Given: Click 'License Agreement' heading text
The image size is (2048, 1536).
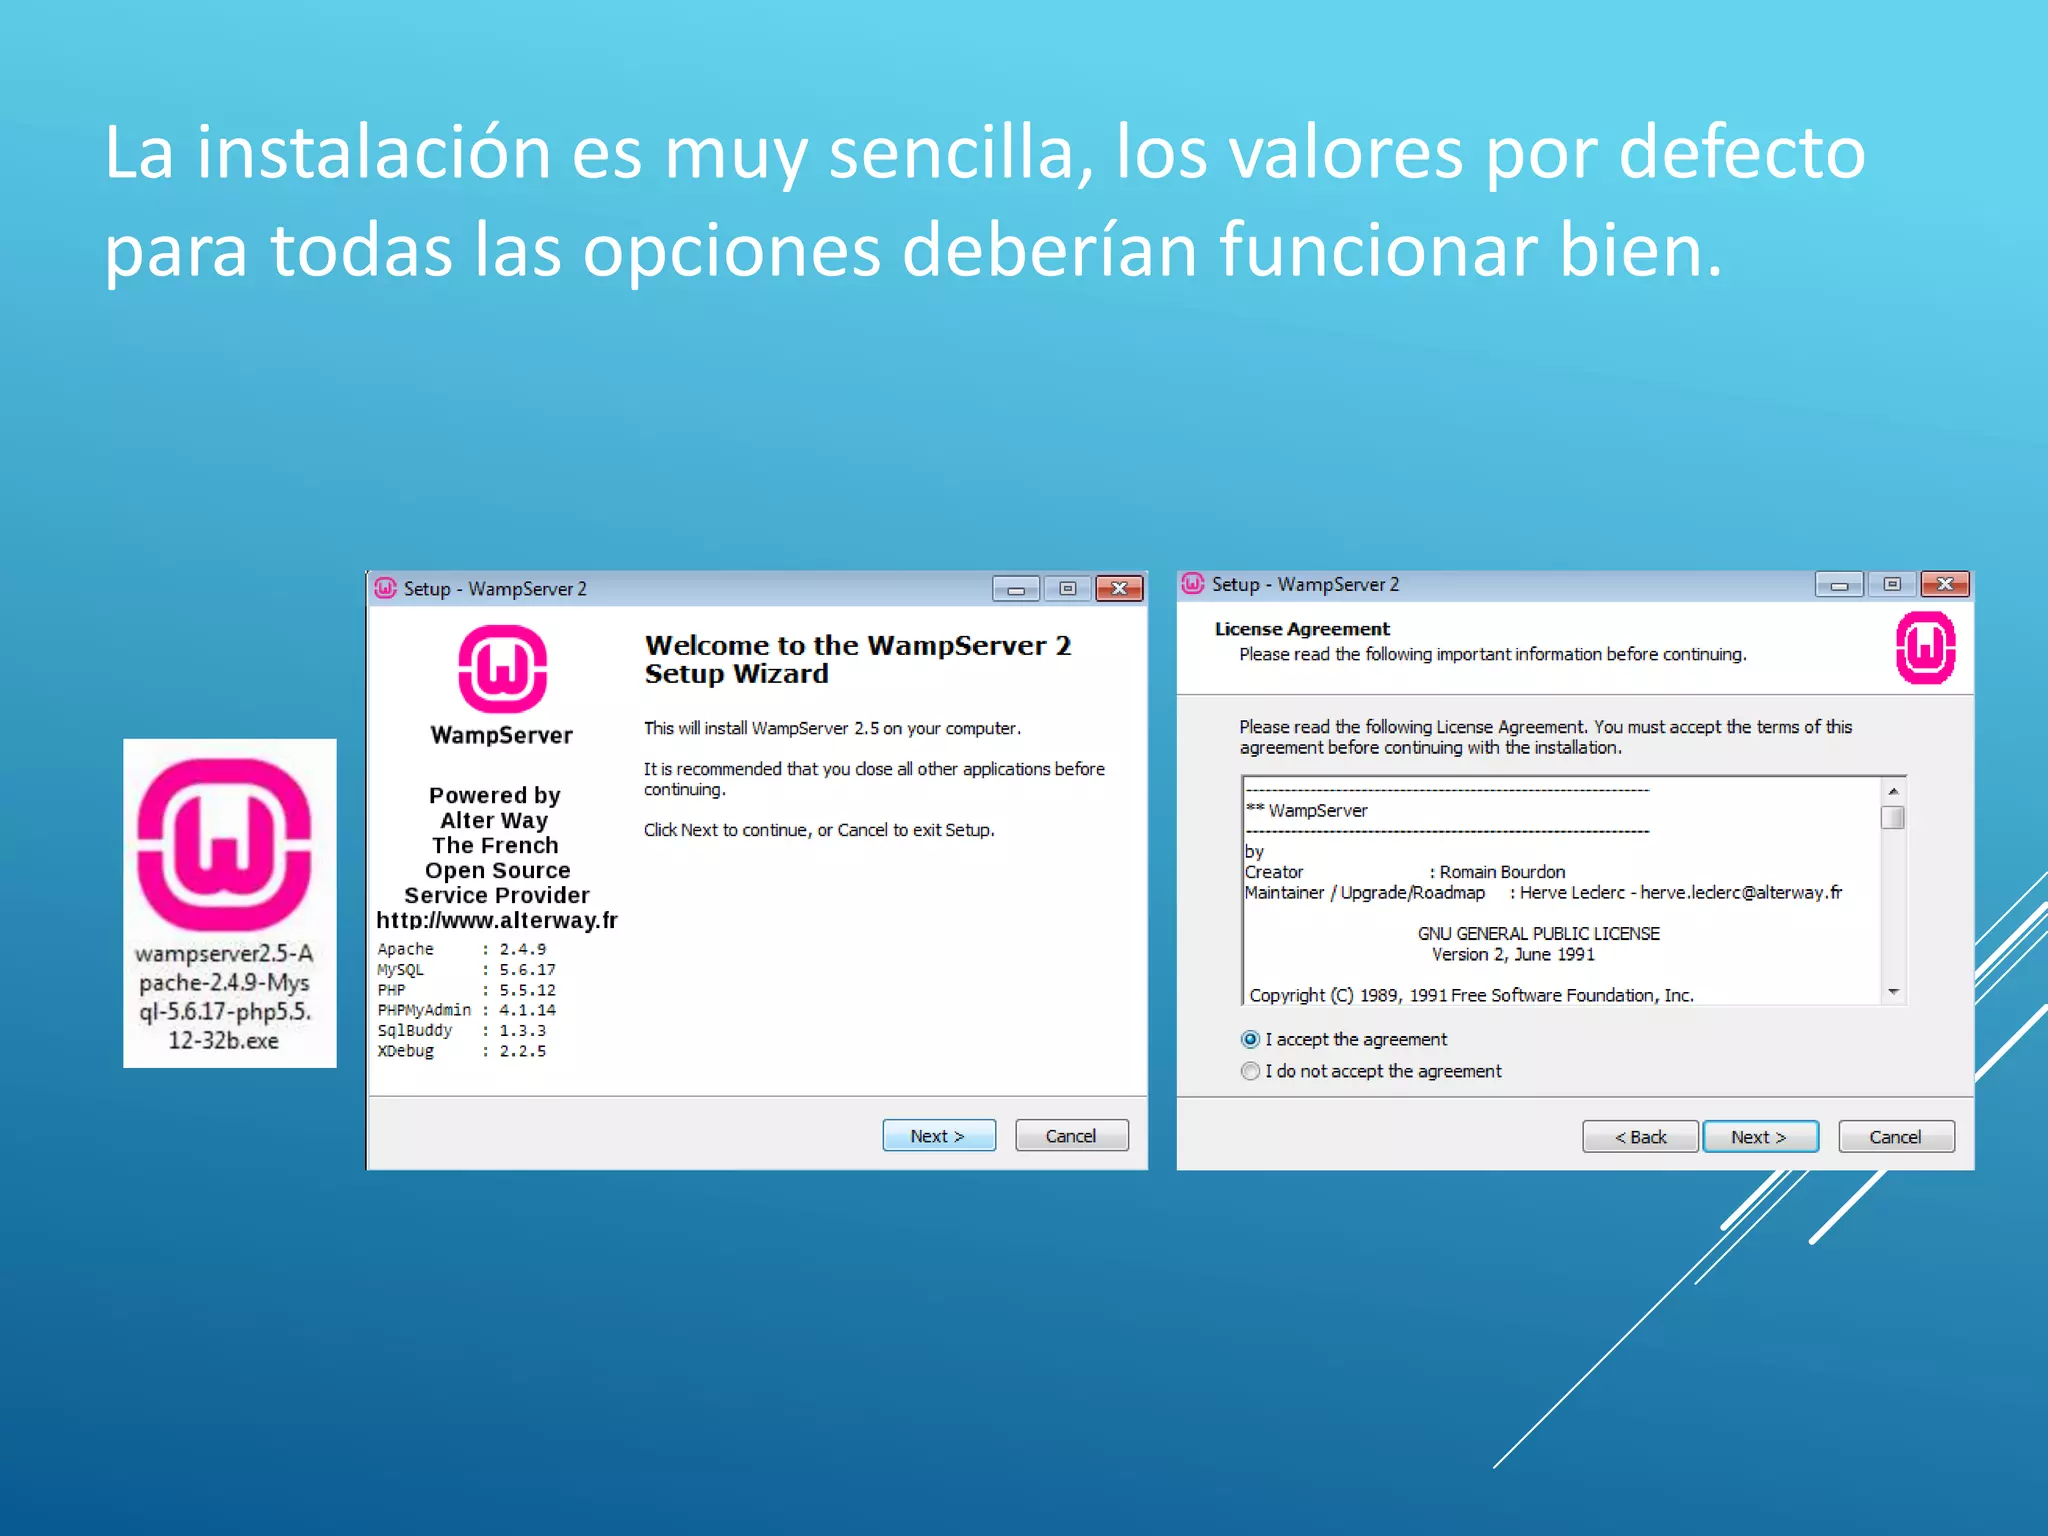Looking at the screenshot, I should click(x=1302, y=629).
